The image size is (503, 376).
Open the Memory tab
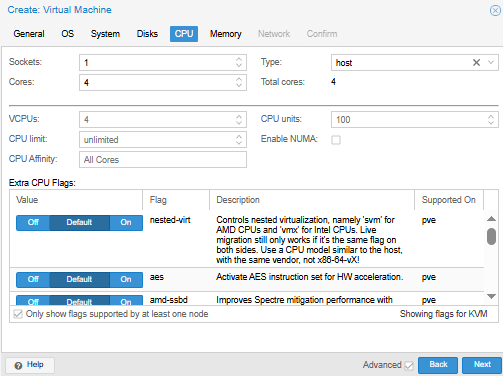[x=226, y=34]
